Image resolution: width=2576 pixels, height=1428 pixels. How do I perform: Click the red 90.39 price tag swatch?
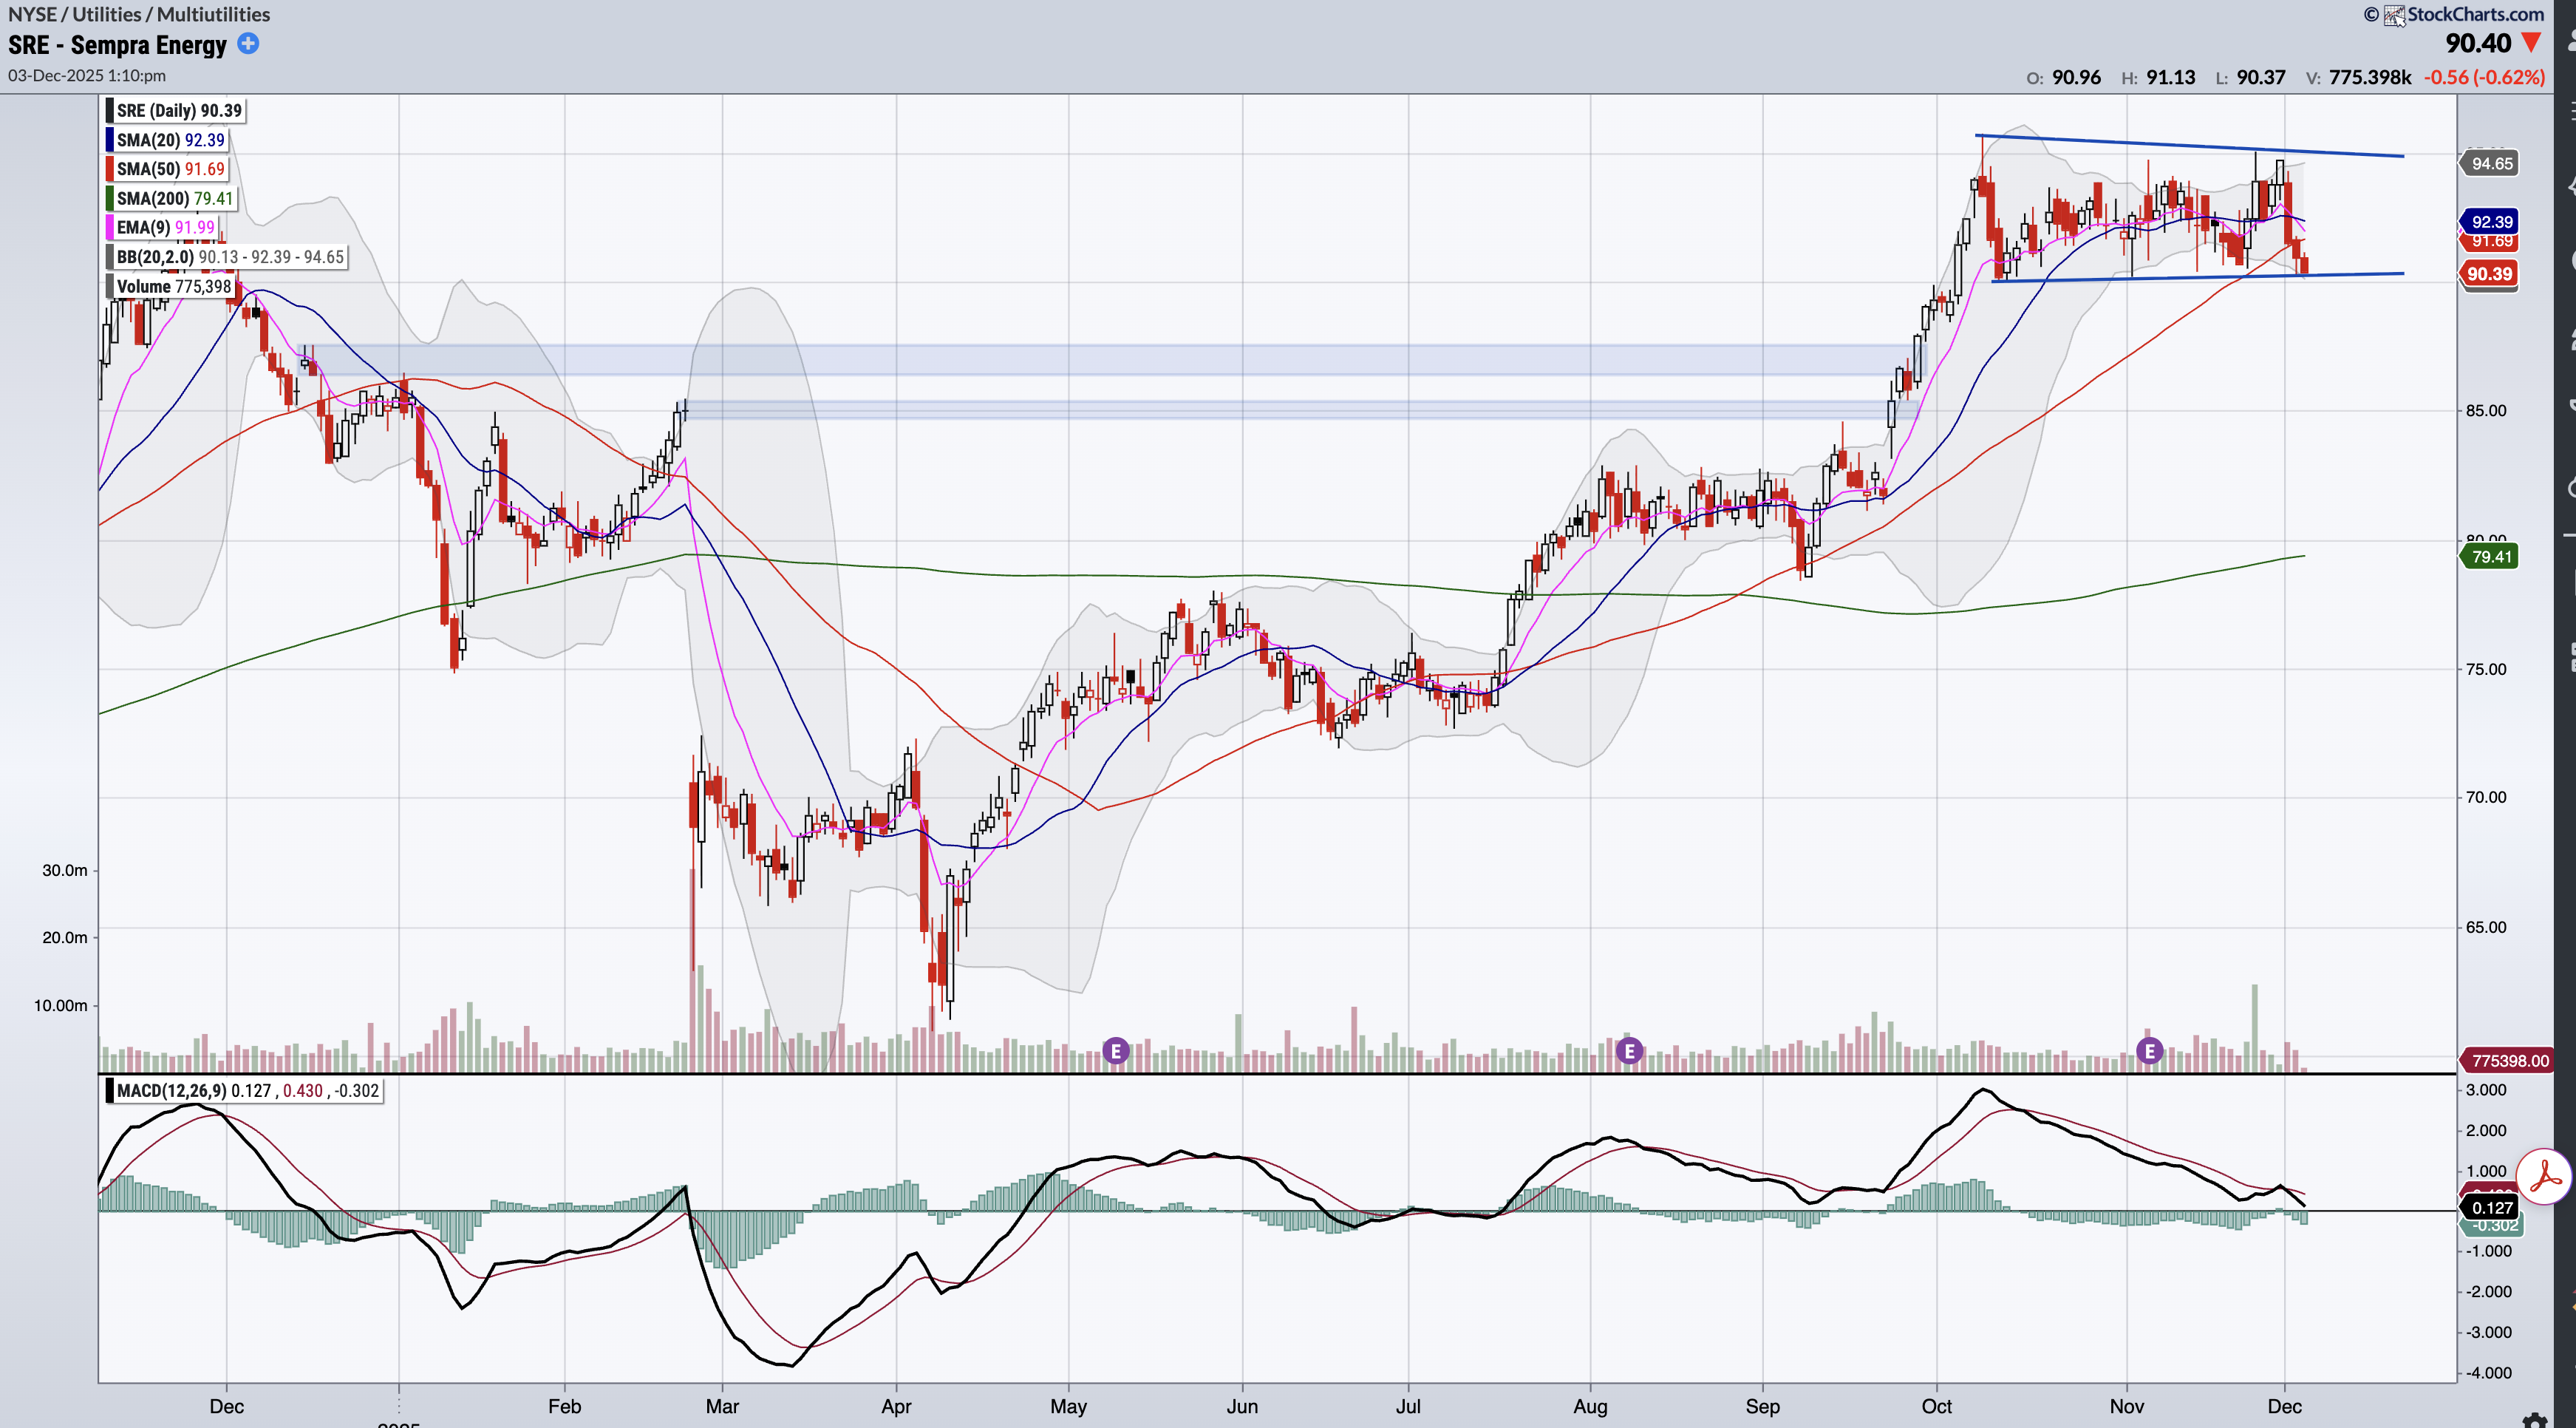[x=2488, y=274]
